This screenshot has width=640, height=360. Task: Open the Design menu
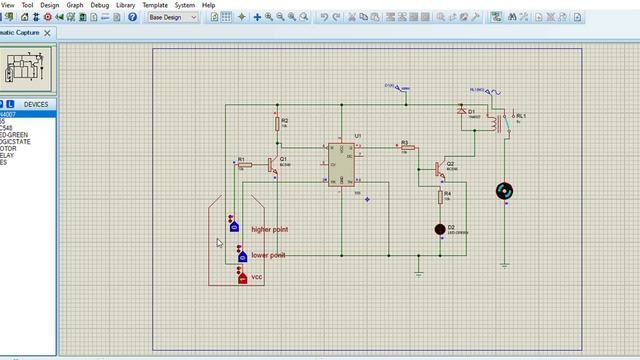50,5
